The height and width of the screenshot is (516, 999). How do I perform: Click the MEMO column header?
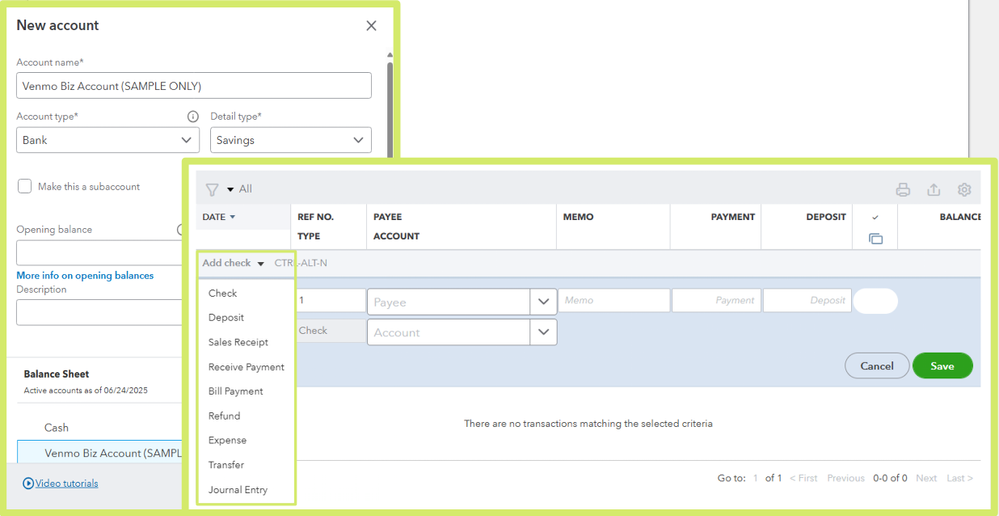578,217
